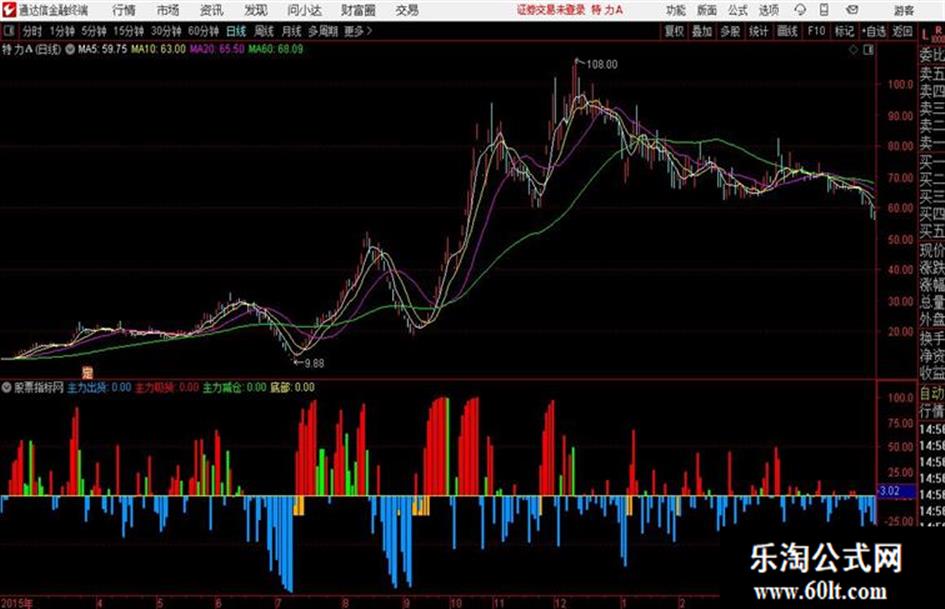
Task: Open the F10 company info button
Action: [x=816, y=31]
